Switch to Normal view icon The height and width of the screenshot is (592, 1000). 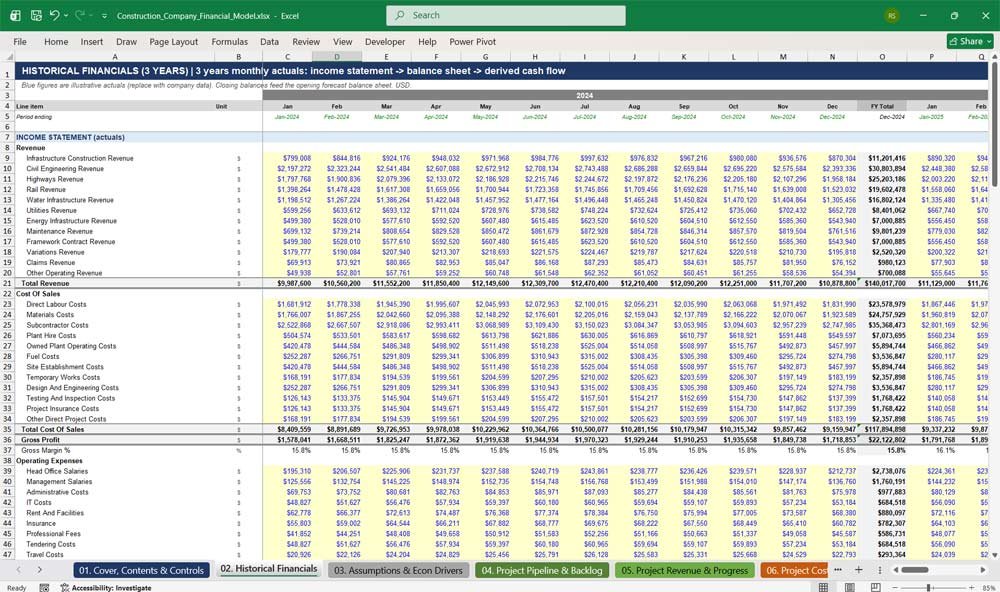point(824,588)
